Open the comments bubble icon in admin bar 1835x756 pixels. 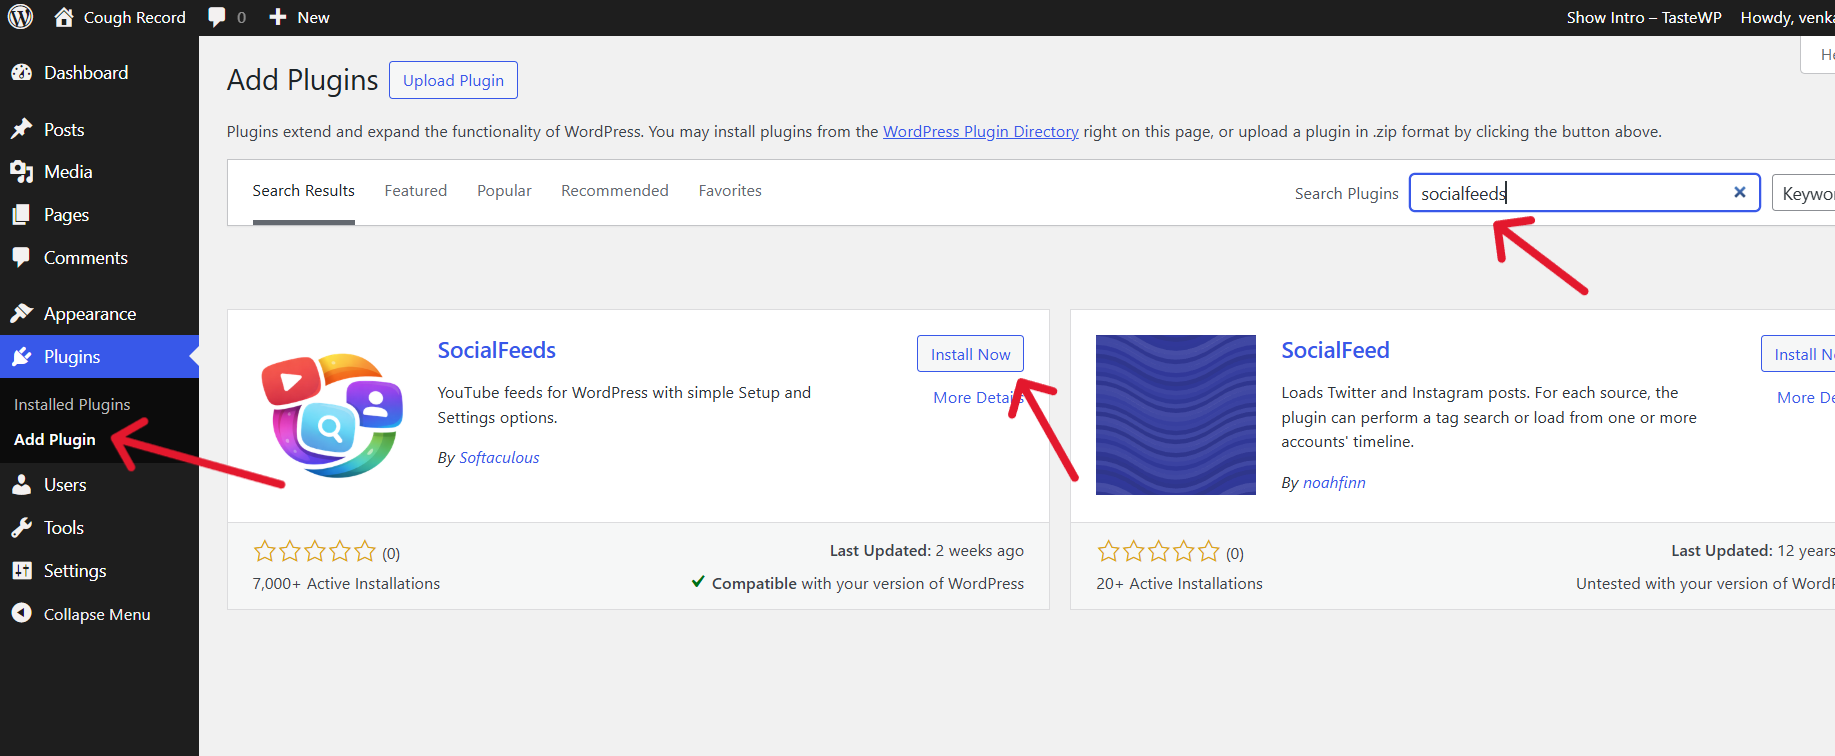tap(217, 17)
